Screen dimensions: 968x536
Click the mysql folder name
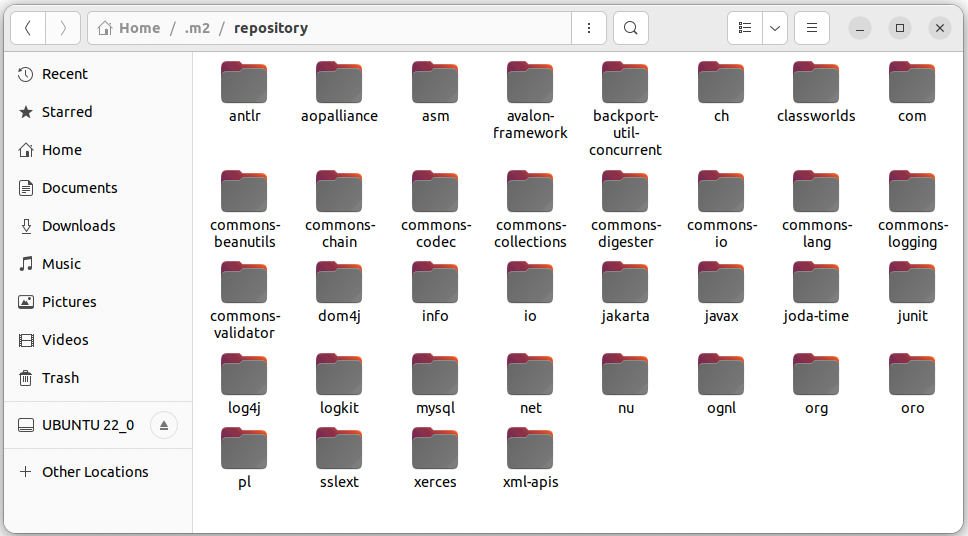coord(435,408)
